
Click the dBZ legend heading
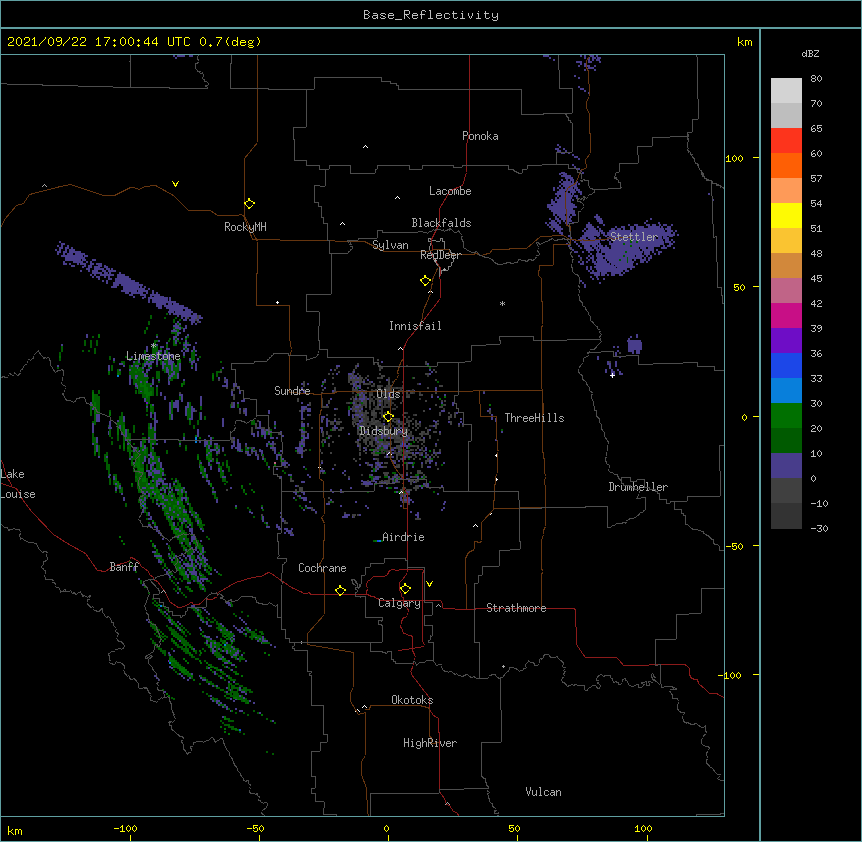tap(810, 54)
